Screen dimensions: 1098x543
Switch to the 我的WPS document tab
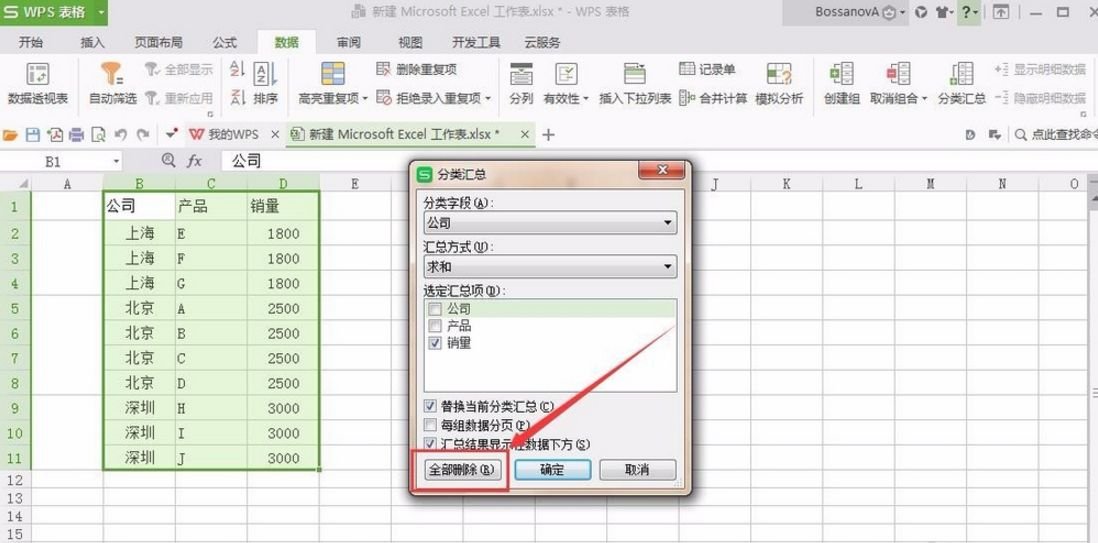(x=233, y=135)
